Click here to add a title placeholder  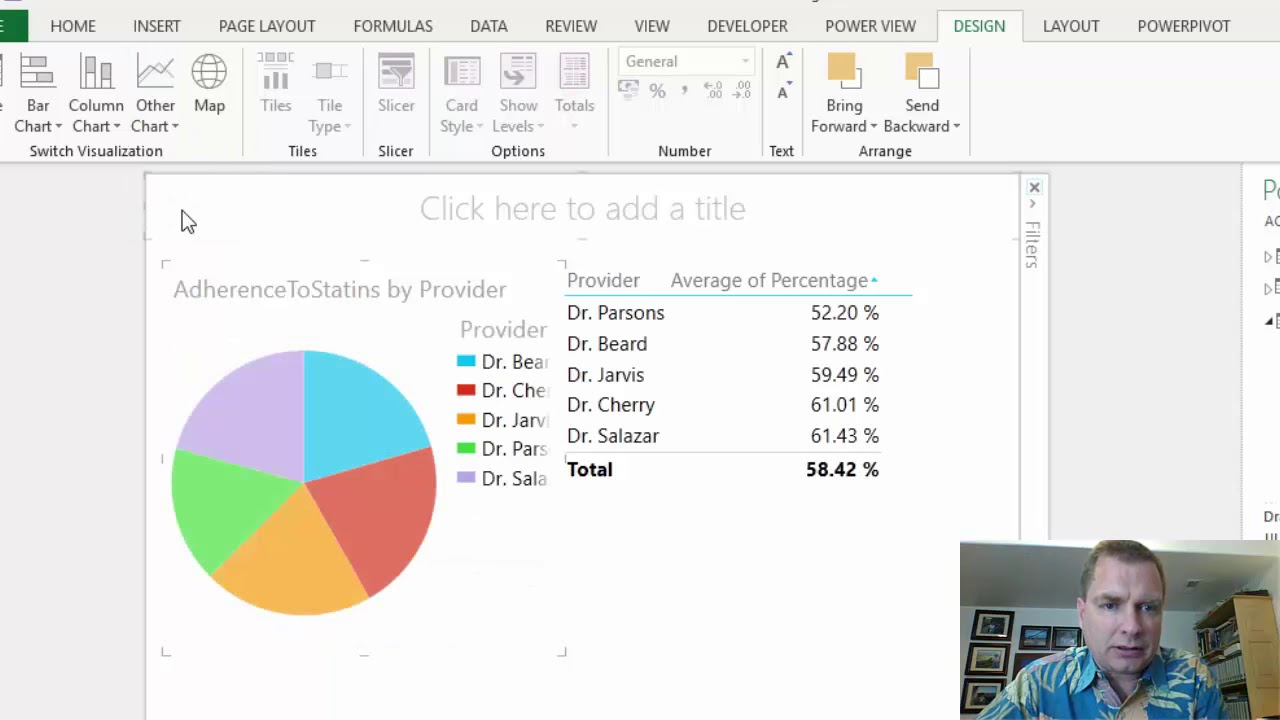[x=582, y=208]
